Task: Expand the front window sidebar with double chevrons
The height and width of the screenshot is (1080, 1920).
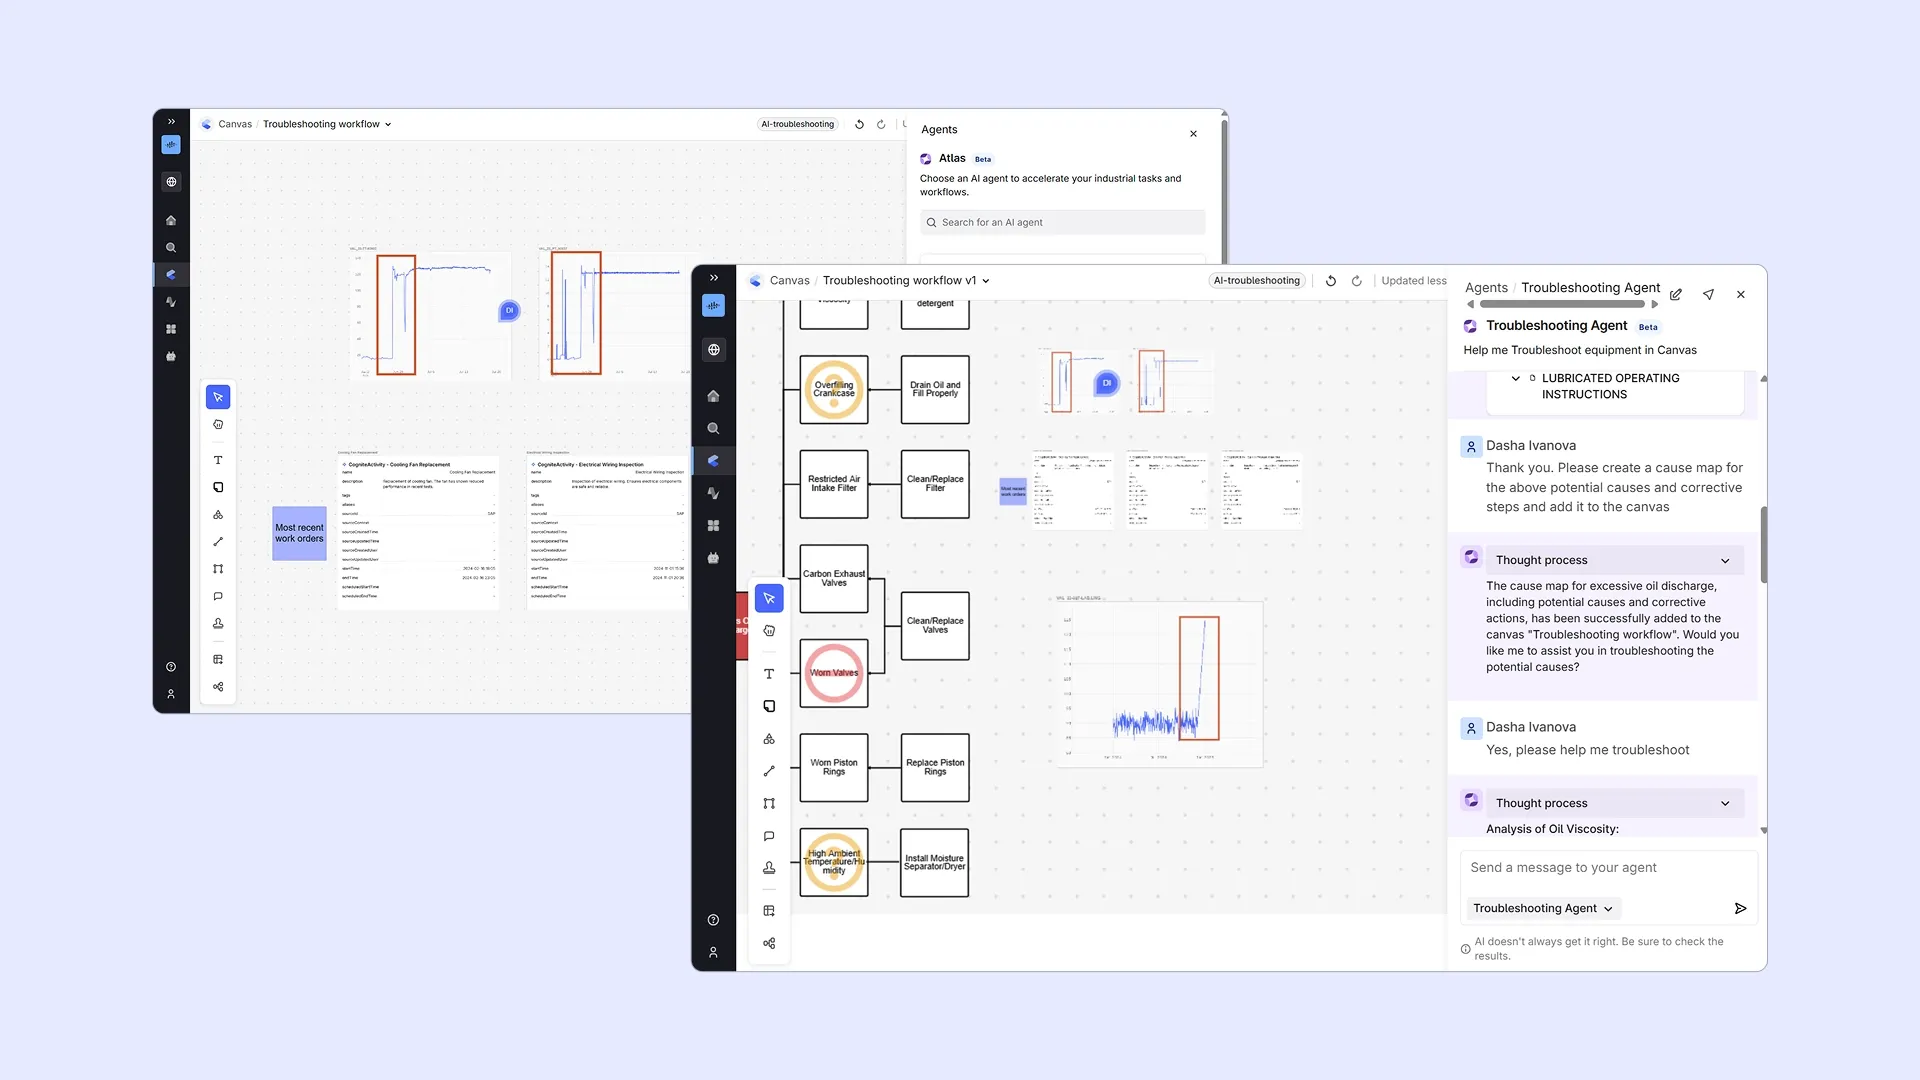Action: point(714,278)
